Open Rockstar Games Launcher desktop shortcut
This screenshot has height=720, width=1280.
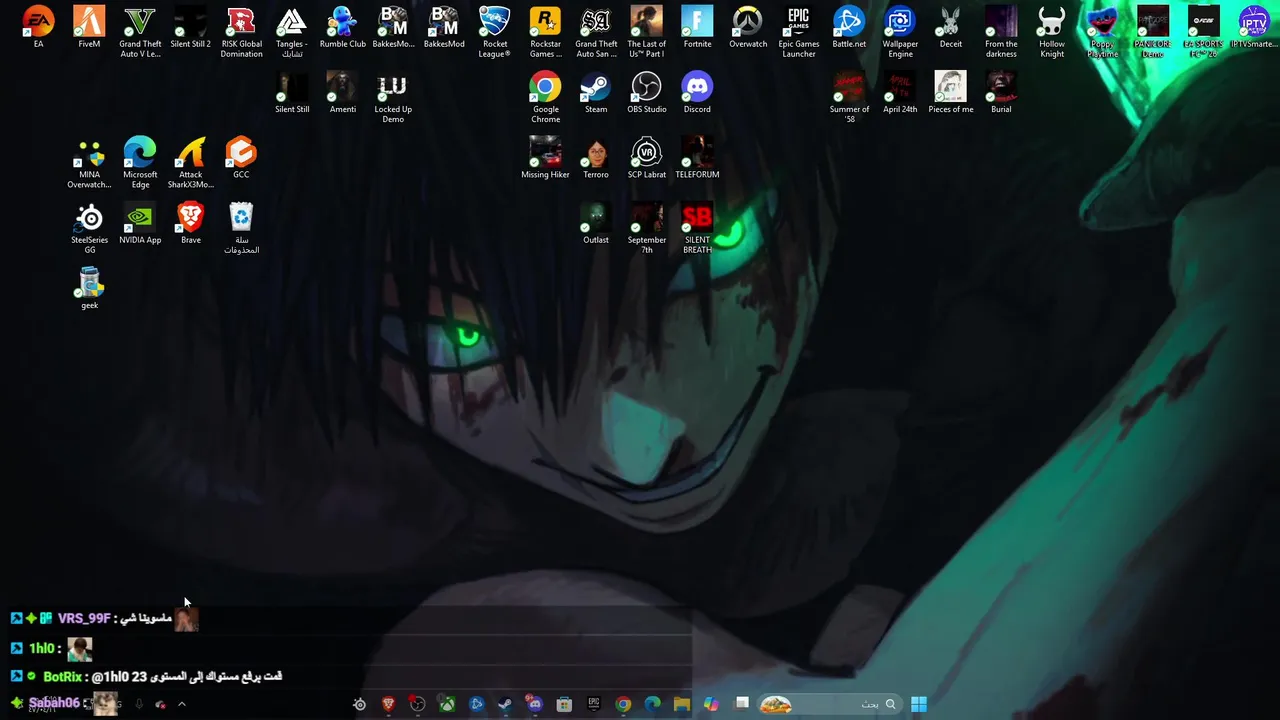pos(545,32)
